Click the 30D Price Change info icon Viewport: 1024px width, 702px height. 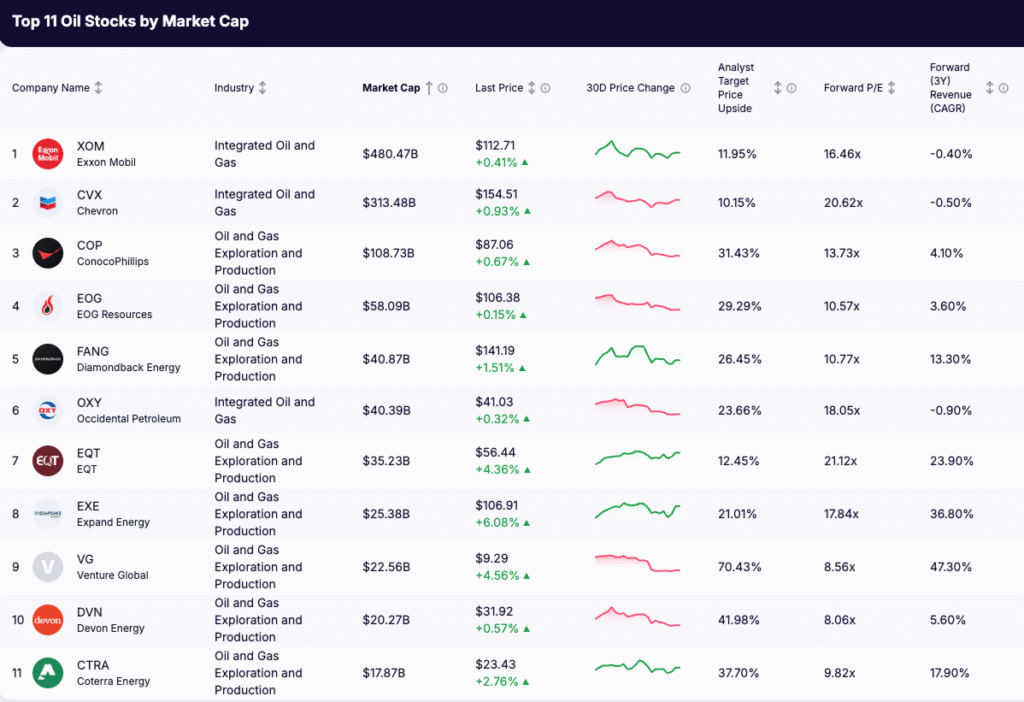(x=686, y=87)
